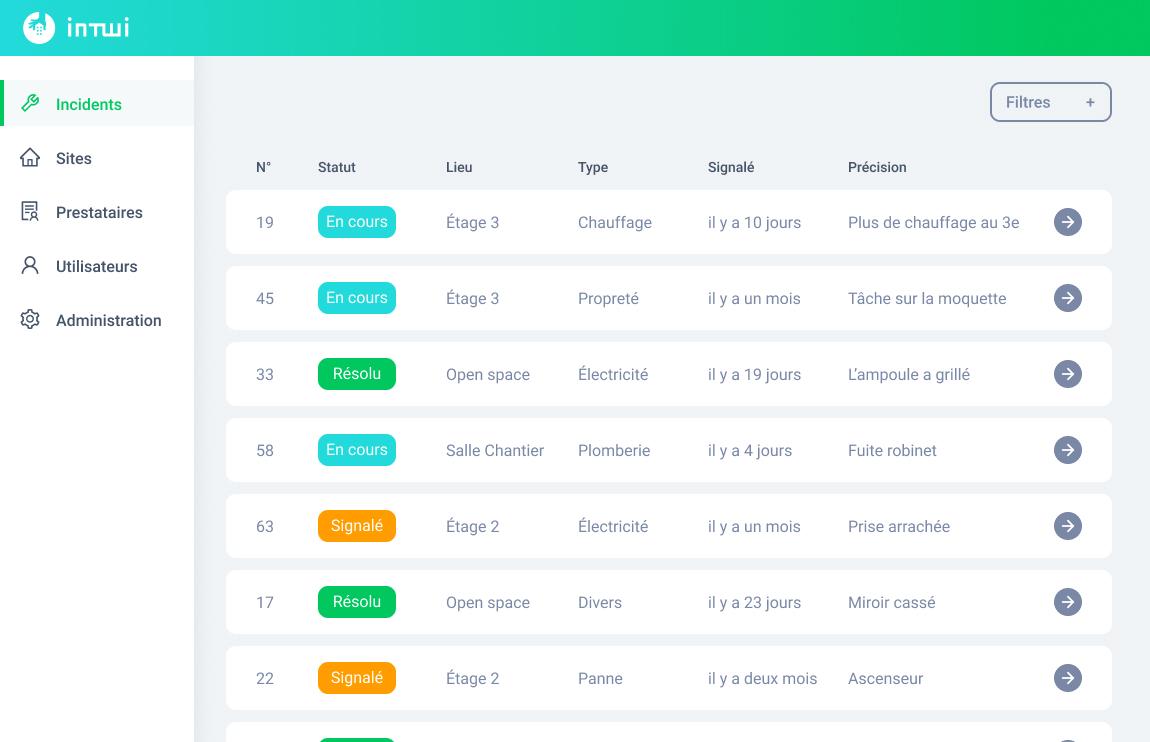The height and width of the screenshot is (742, 1150).
Task: Click the person icon beside Utilisateurs
Action: pos(30,265)
